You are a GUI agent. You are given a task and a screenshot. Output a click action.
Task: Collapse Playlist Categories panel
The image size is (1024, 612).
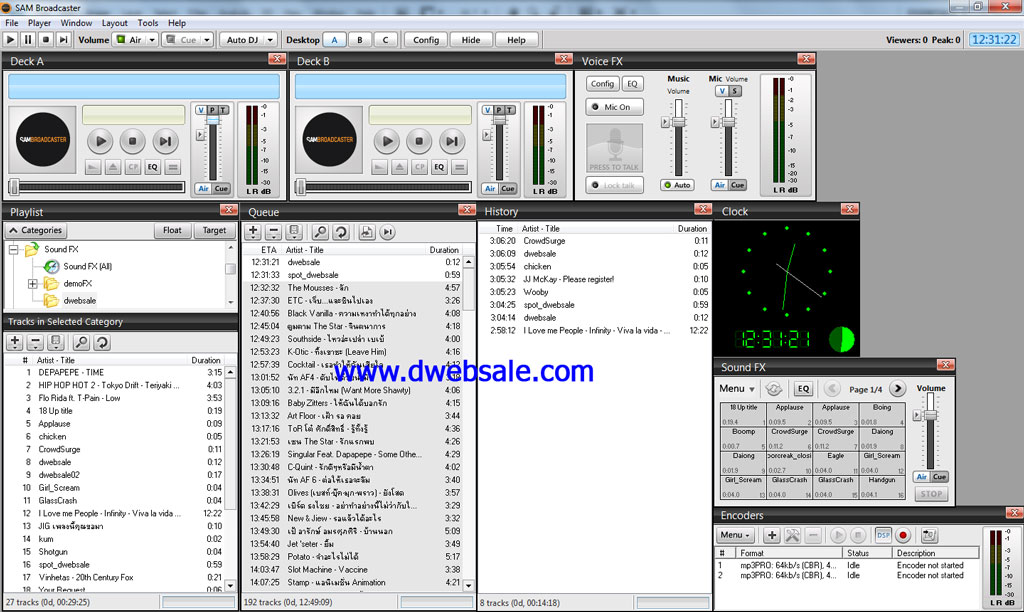pyautogui.click(x=35, y=231)
